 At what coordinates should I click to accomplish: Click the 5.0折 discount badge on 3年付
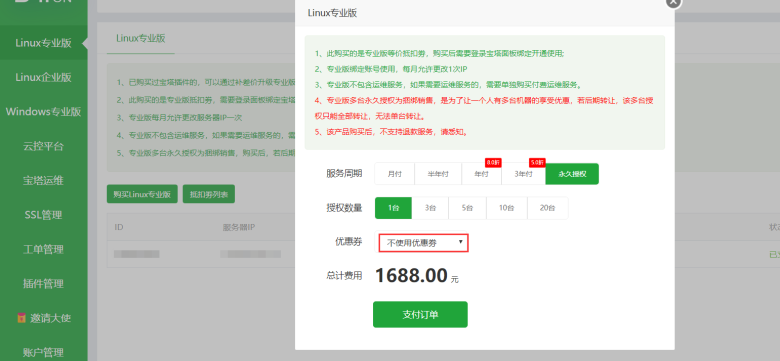537,162
